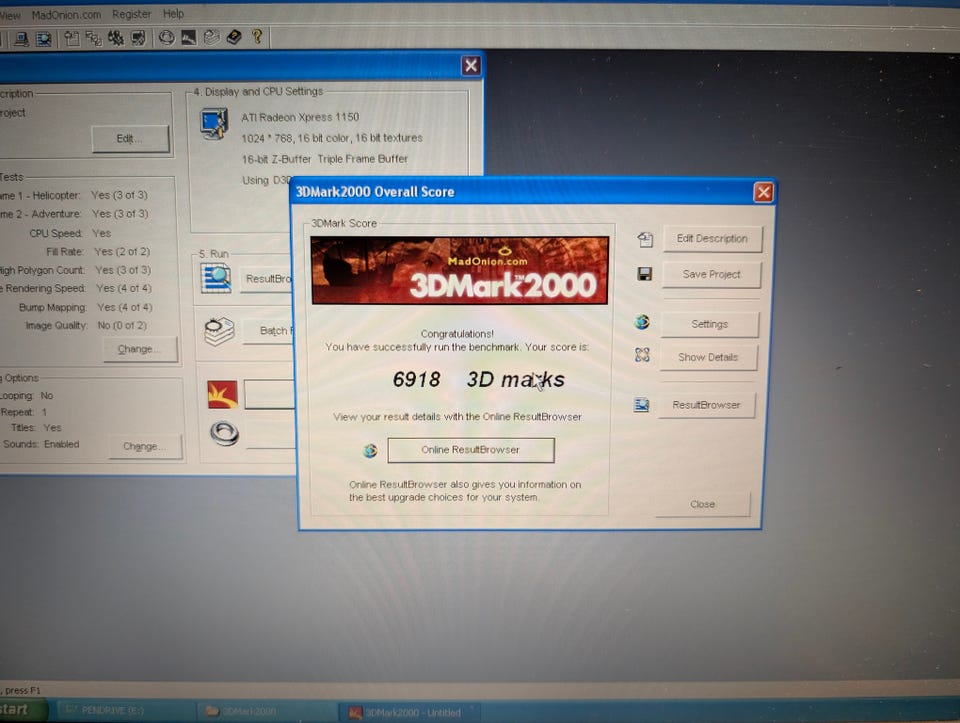Open the Register menu
The height and width of the screenshot is (723, 960).
pos(131,14)
